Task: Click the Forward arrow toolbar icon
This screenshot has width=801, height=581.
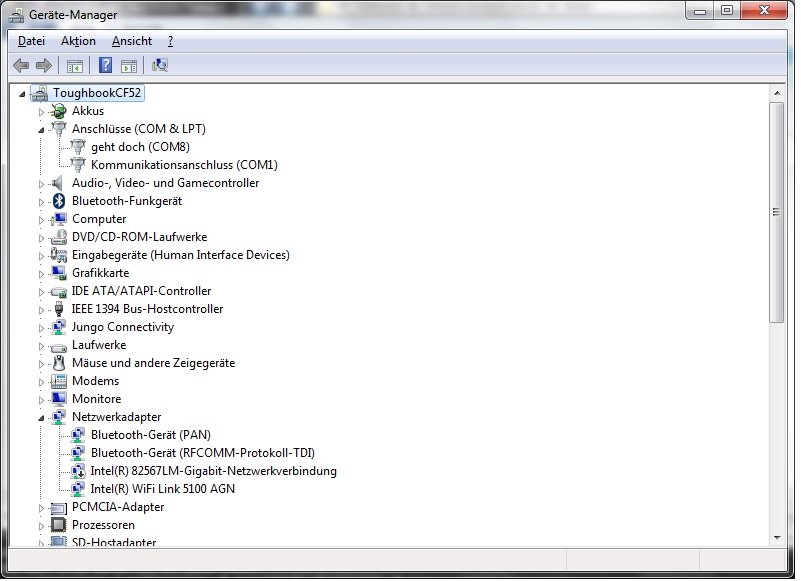Action: click(44, 65)
